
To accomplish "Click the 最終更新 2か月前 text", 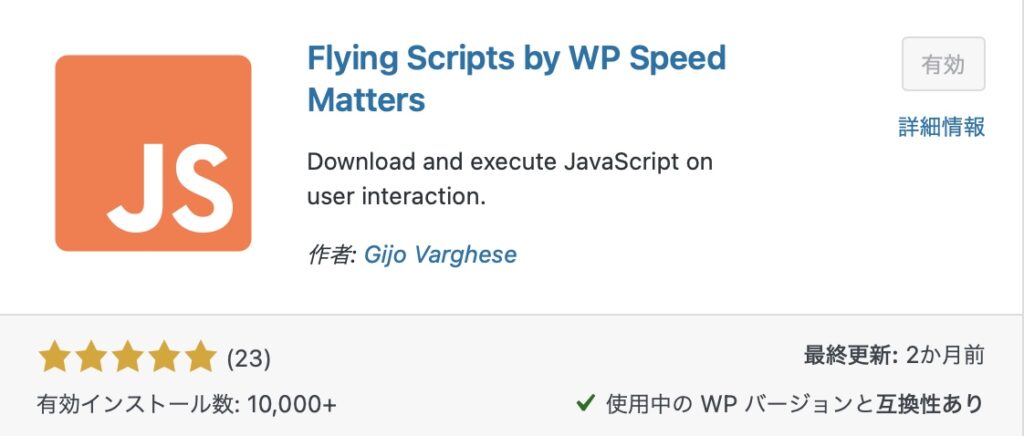I will pyautogui.click(x=894, y=356).
